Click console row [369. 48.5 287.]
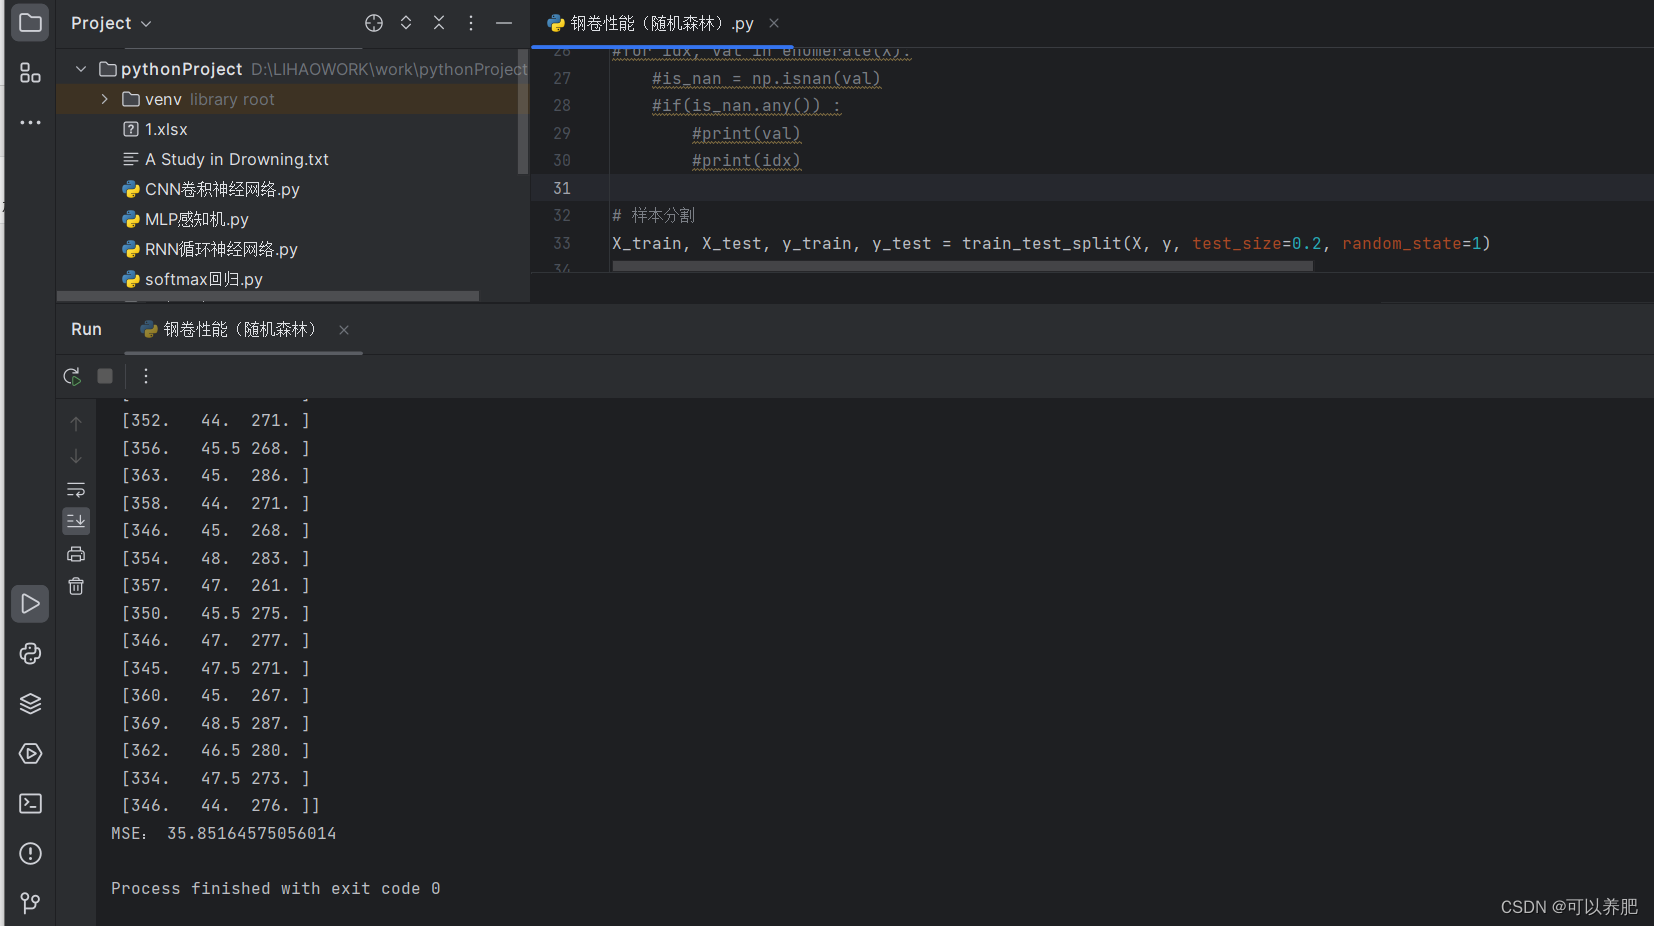The image size is (1654, 926). point(216,723)
